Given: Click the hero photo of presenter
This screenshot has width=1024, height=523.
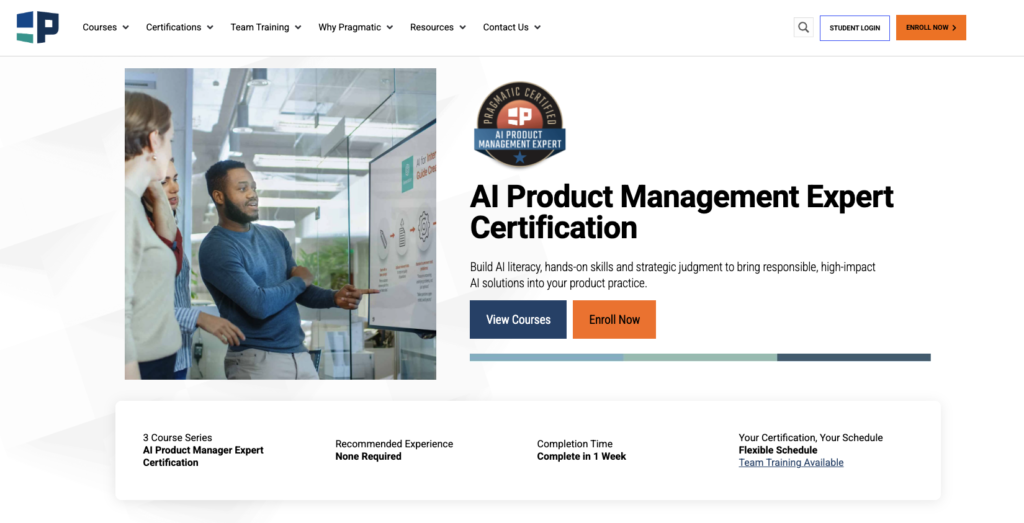Looking at the screenshot, I should click(x=280, y=224).
